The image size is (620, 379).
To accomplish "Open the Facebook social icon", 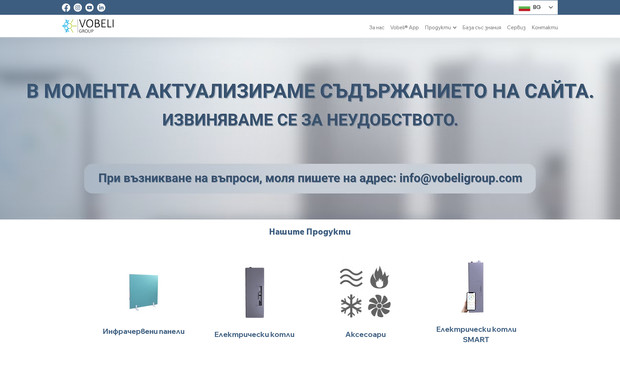I will pos(66,8).
